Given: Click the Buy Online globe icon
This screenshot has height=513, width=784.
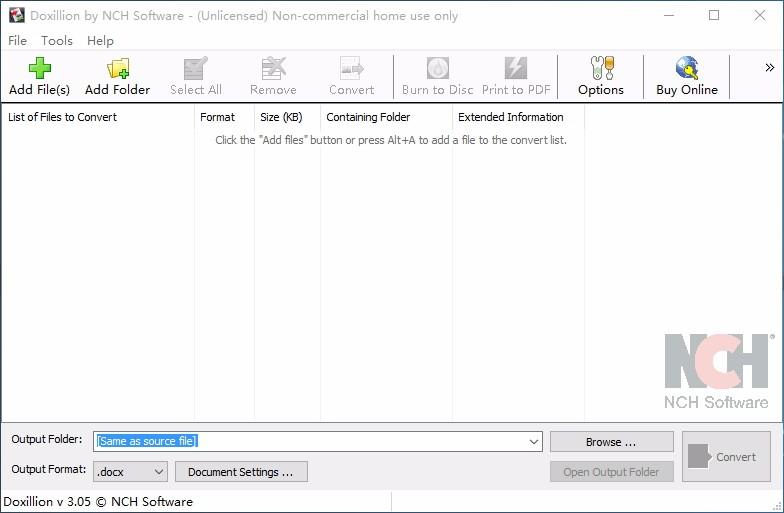Looking at the screenshot, I should click(x=687, y=68).
